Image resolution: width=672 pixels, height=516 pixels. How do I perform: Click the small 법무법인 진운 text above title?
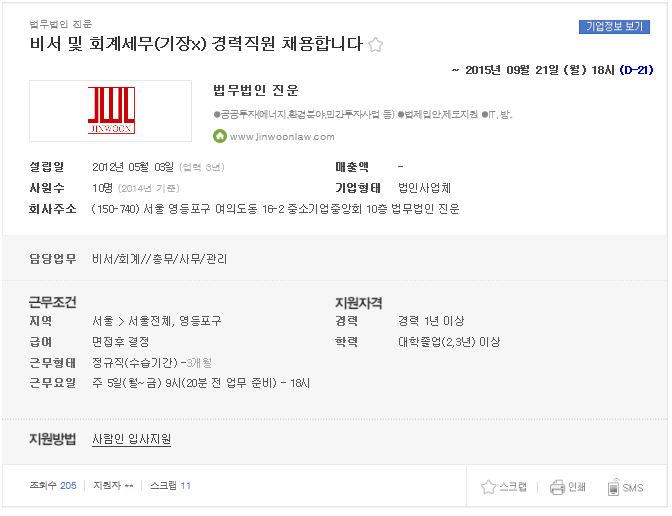tap(60, 24)
